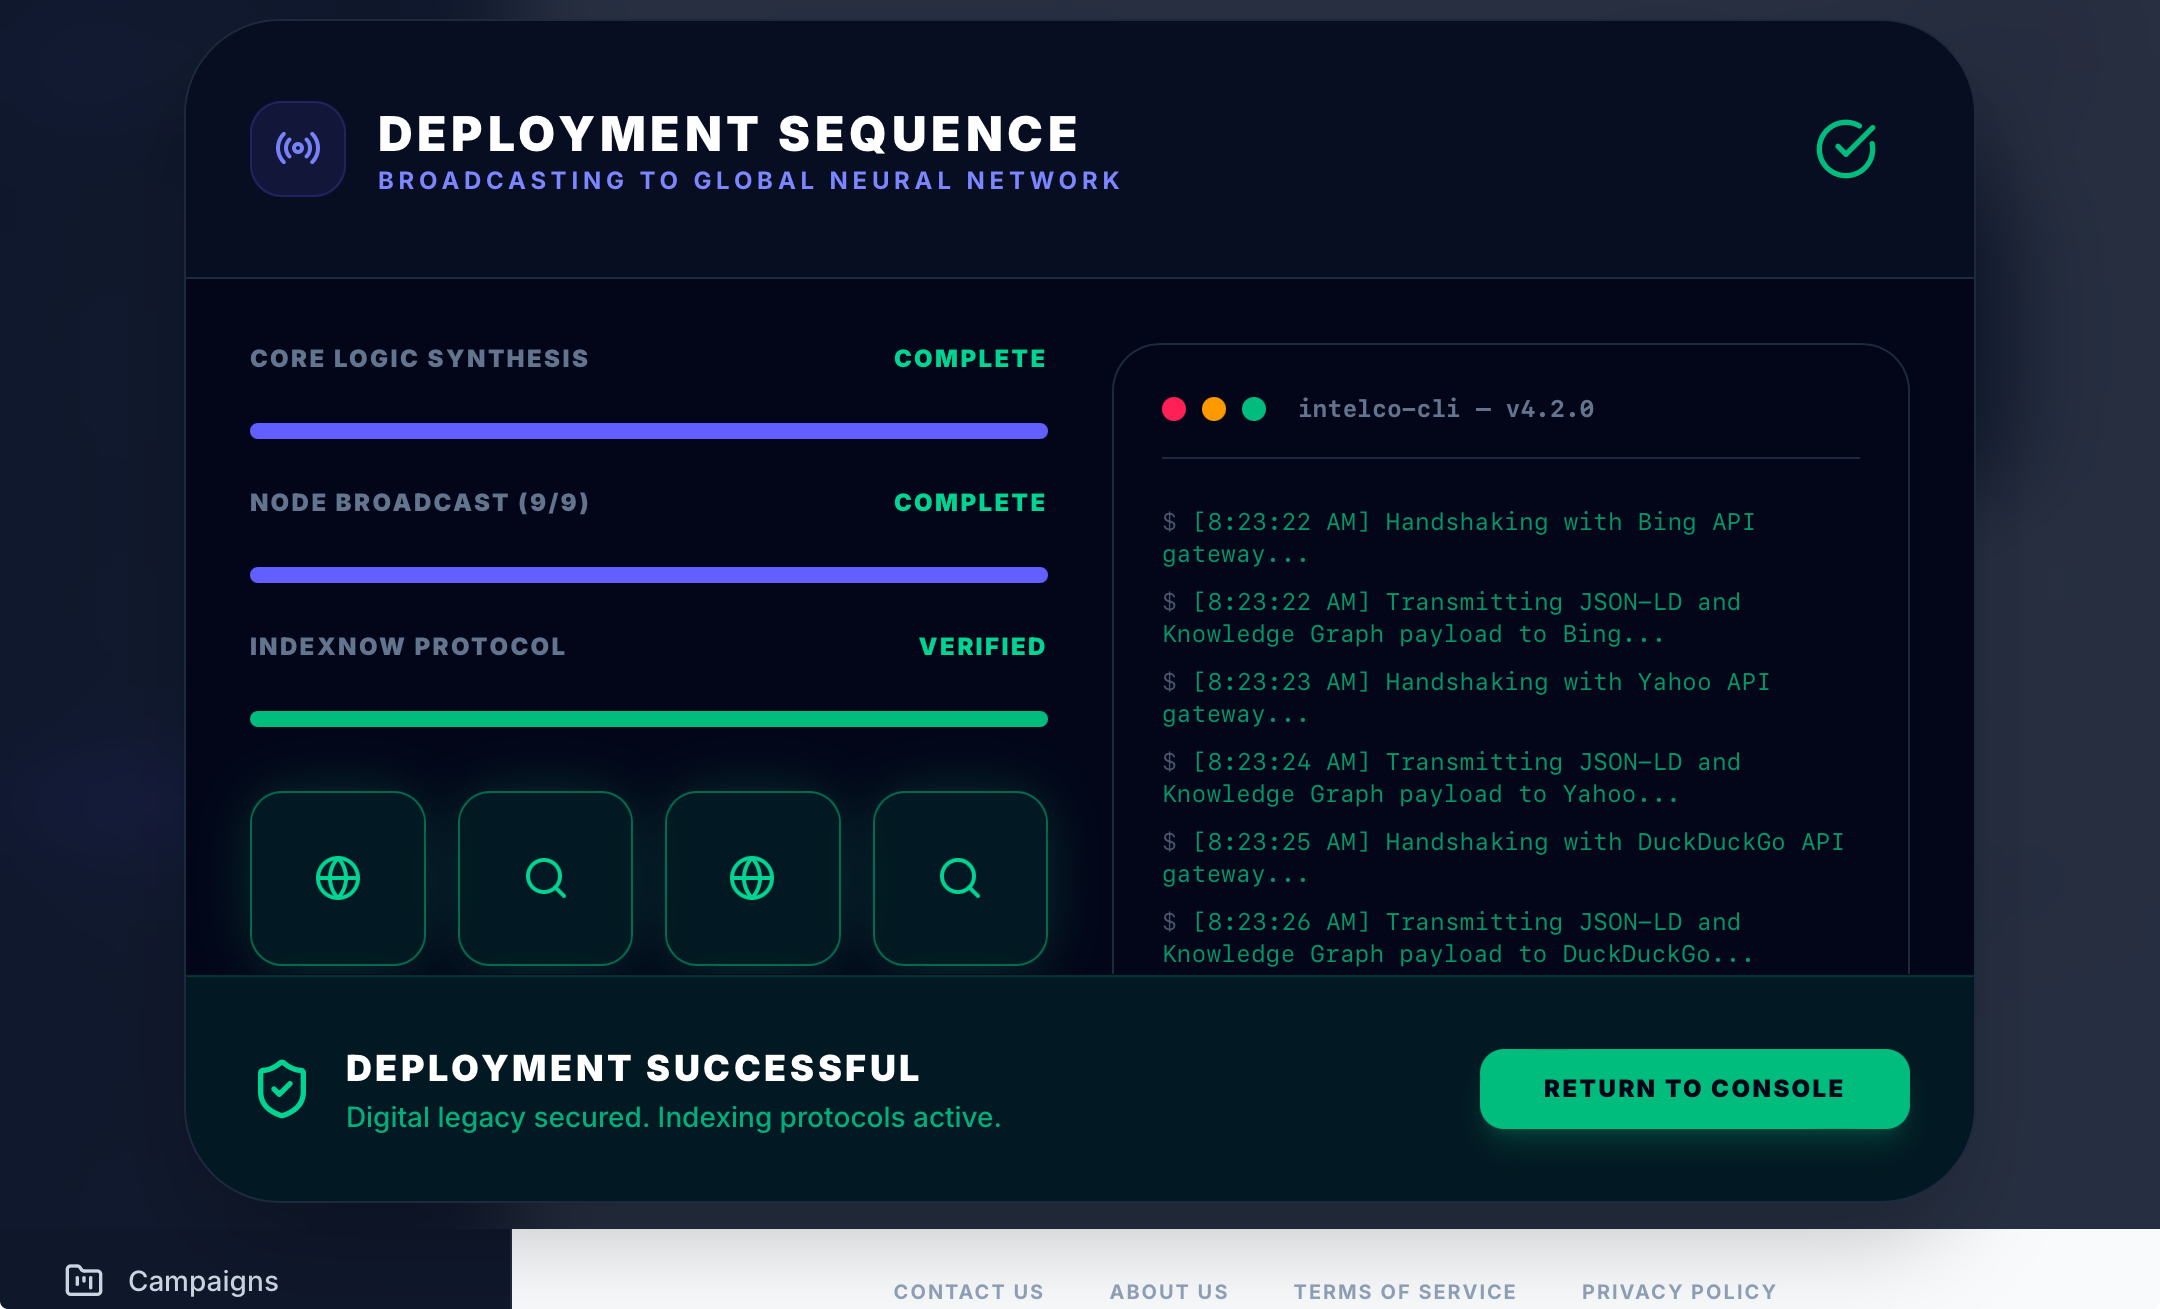Click the shield check icon
This screenshot has height=1309, width=2160.
(282, 1088)
